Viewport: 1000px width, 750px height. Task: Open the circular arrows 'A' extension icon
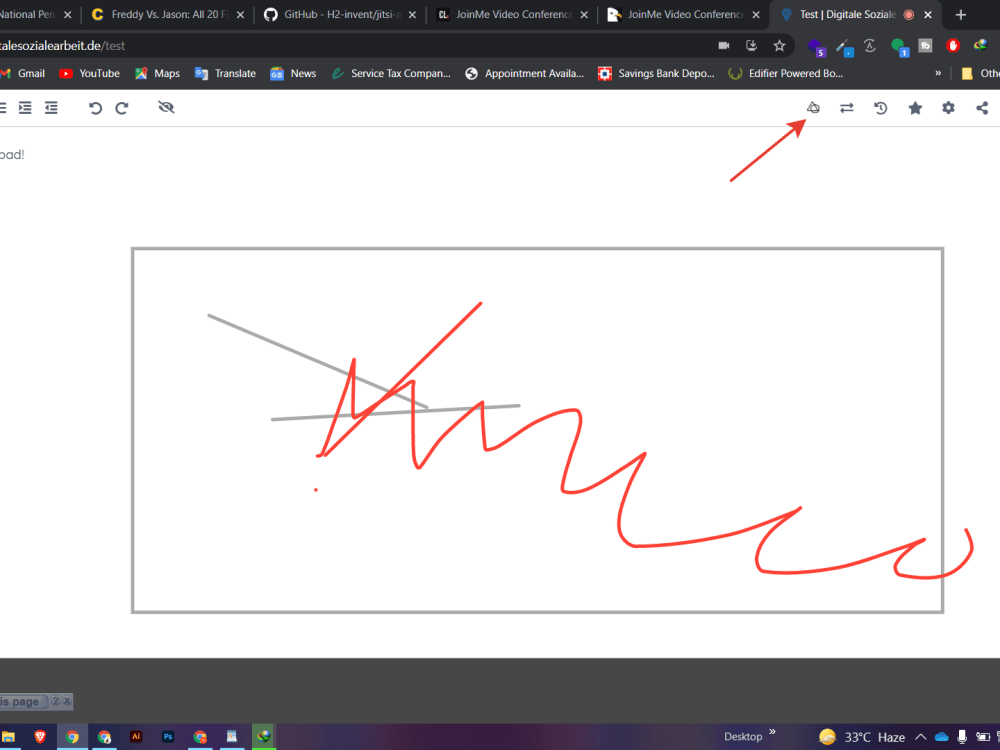(870, 45)
